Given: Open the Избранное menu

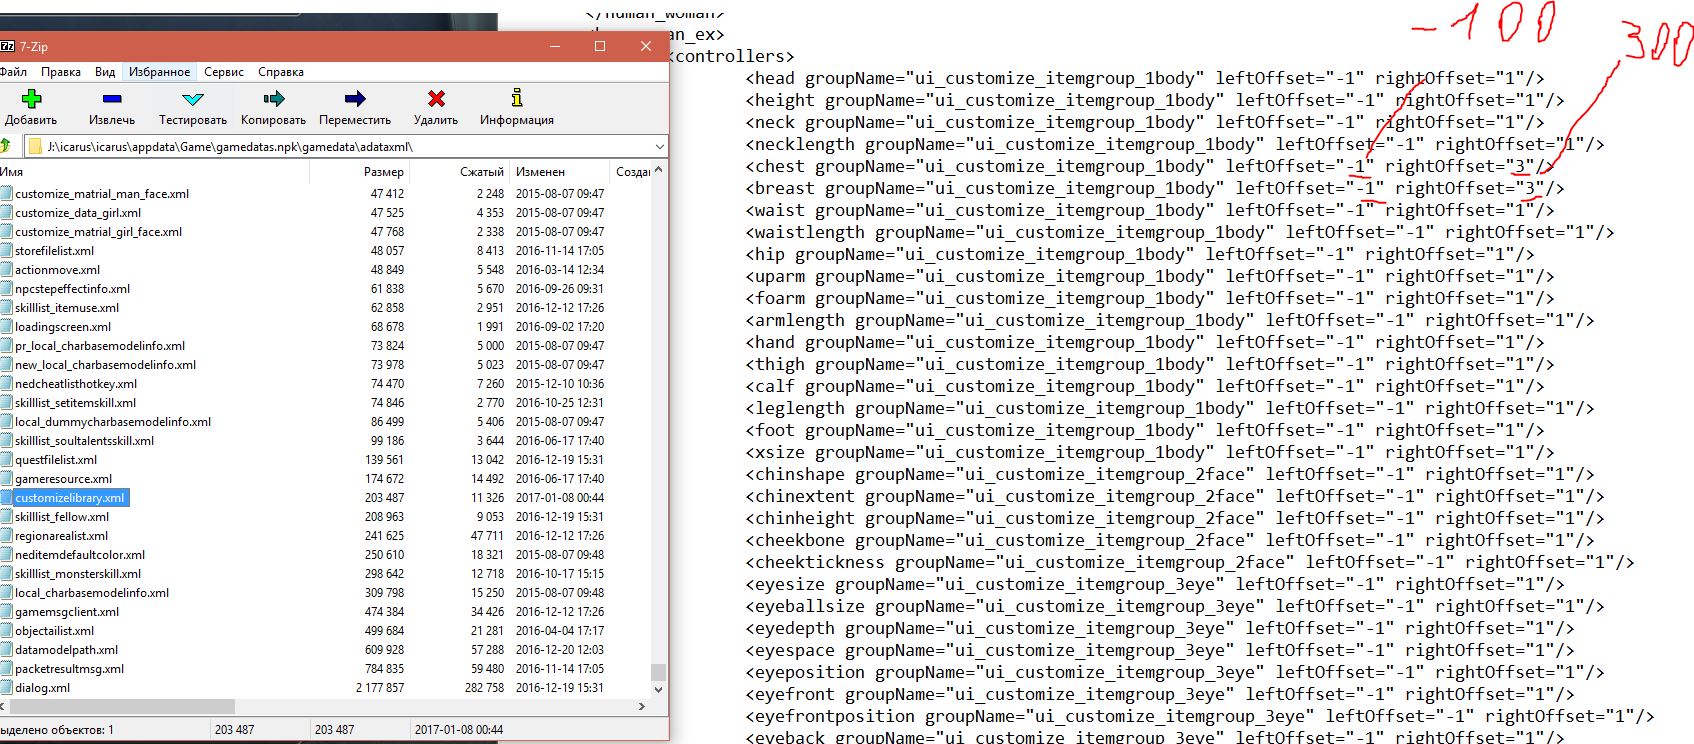Looking at the screenshot, I should (x=159, y=72).
